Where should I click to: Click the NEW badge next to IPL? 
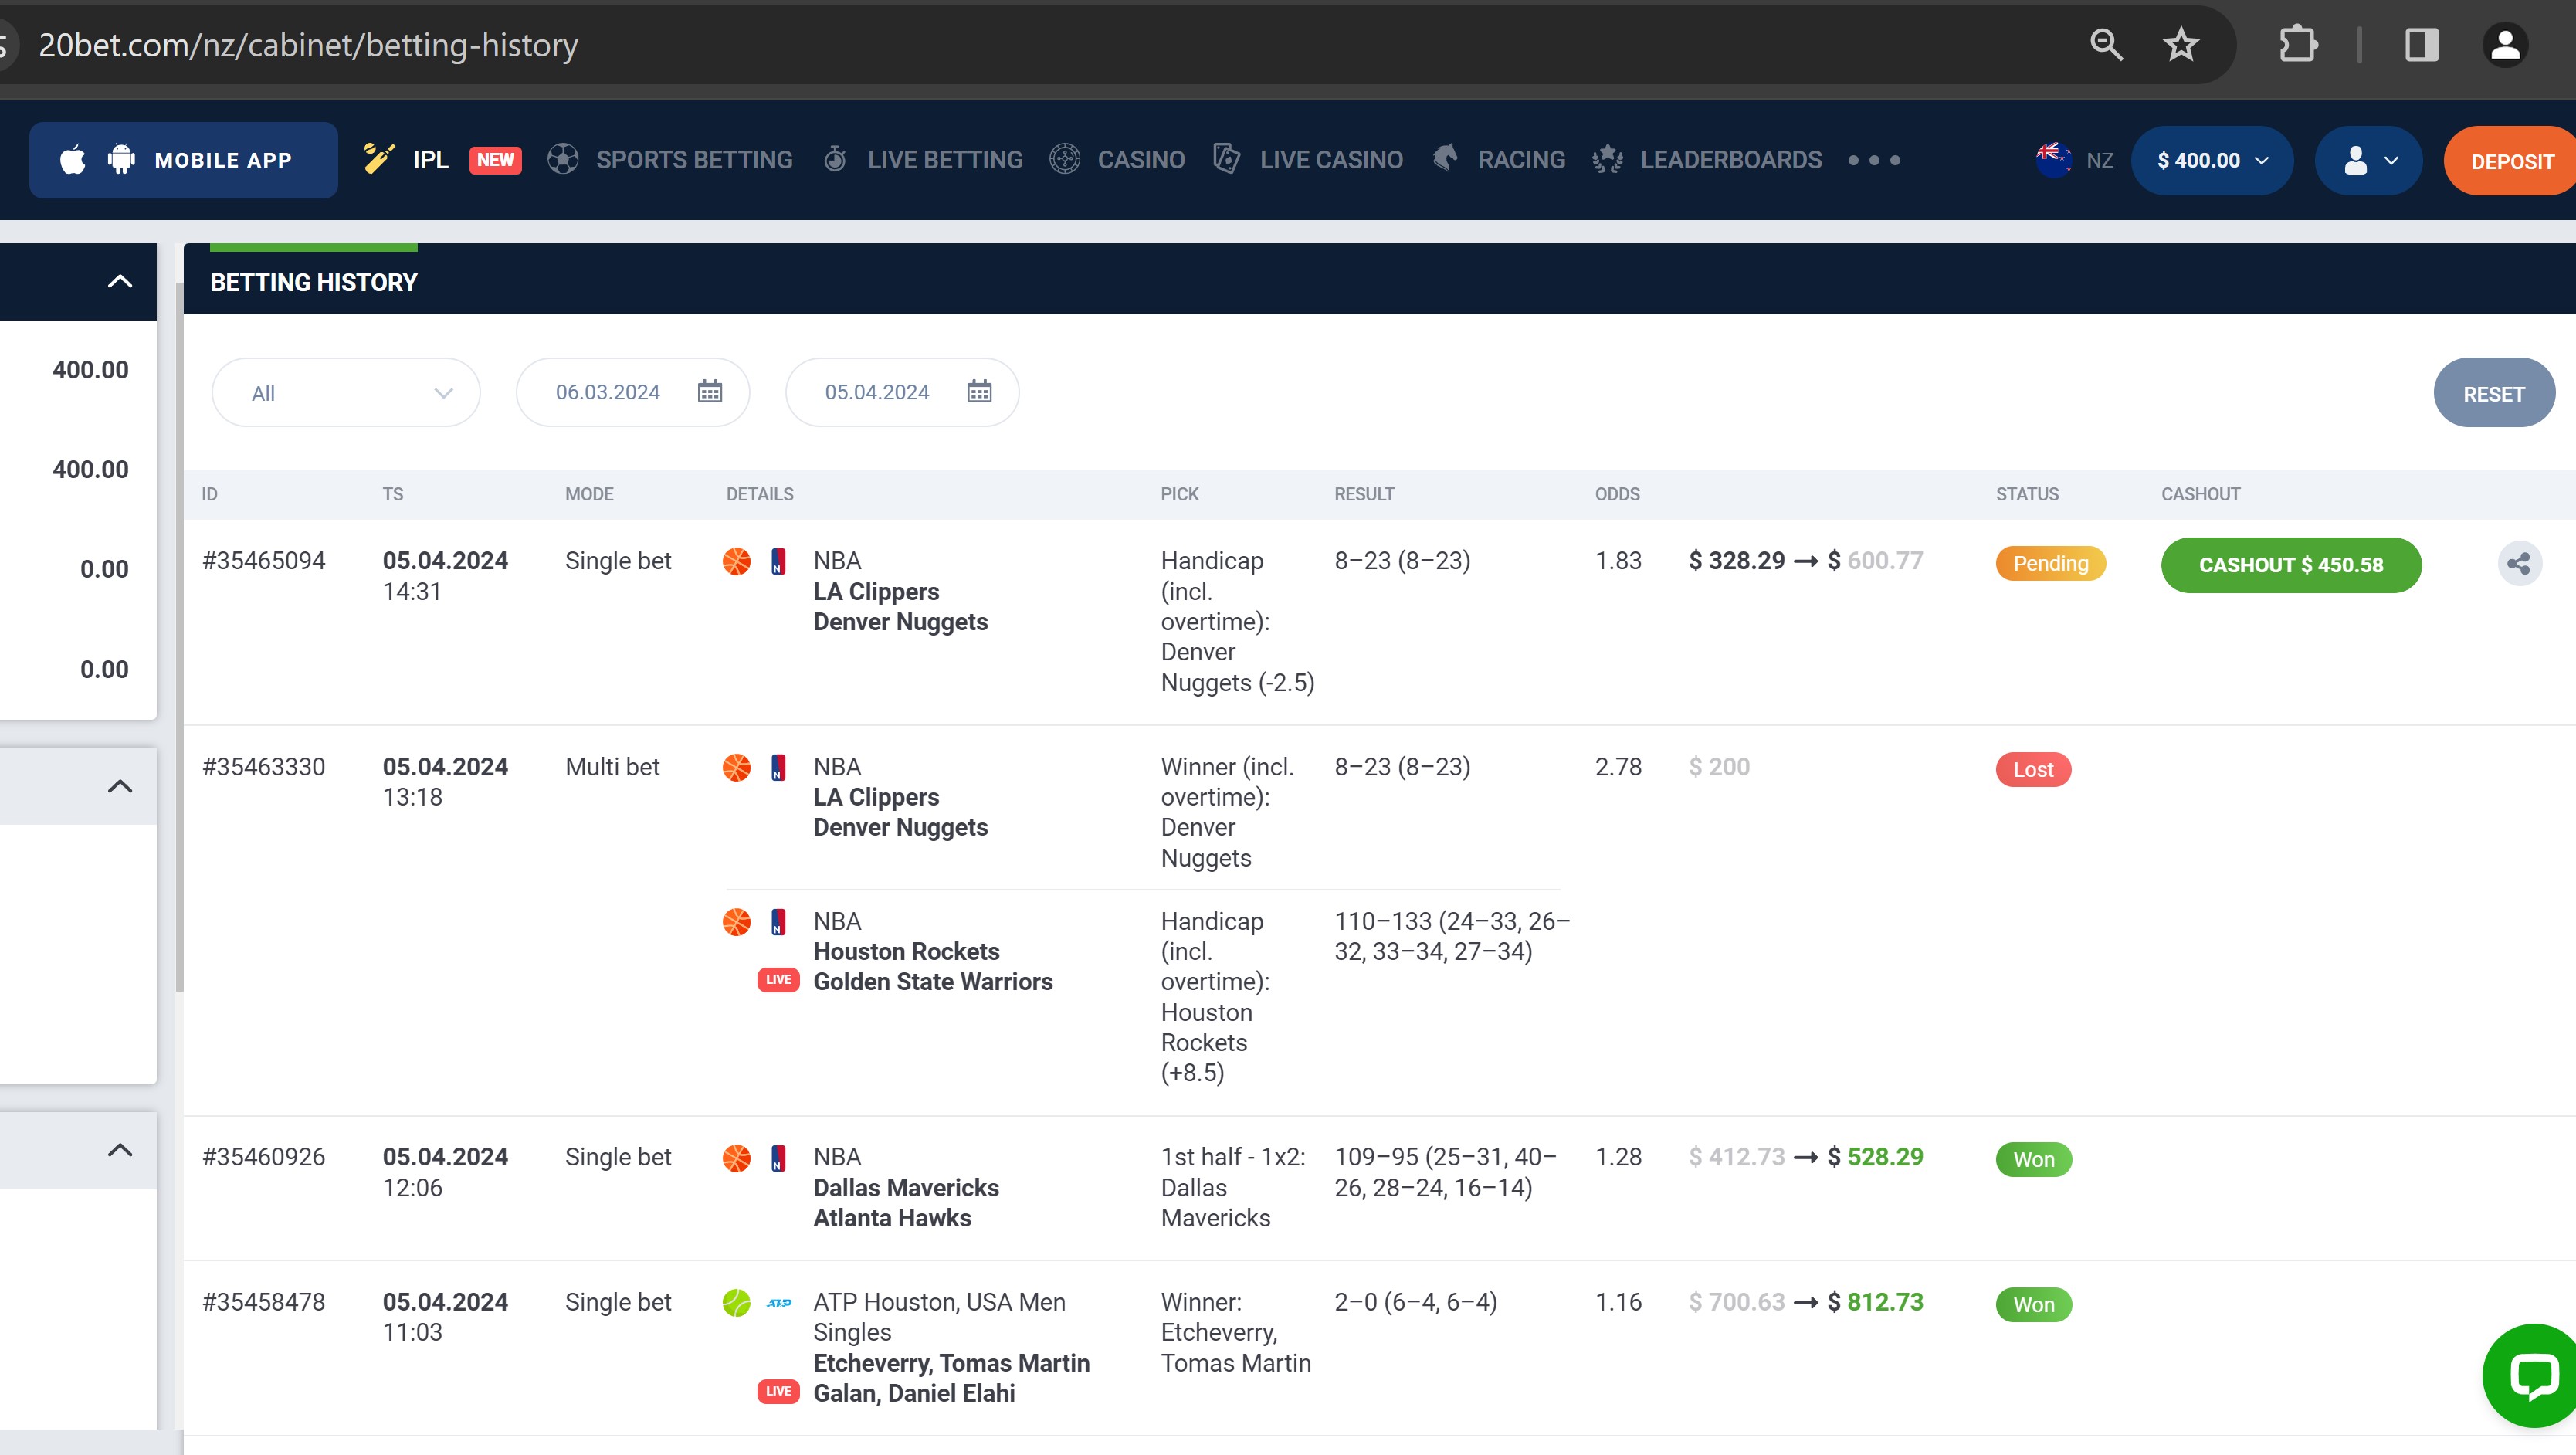[495, 160]
